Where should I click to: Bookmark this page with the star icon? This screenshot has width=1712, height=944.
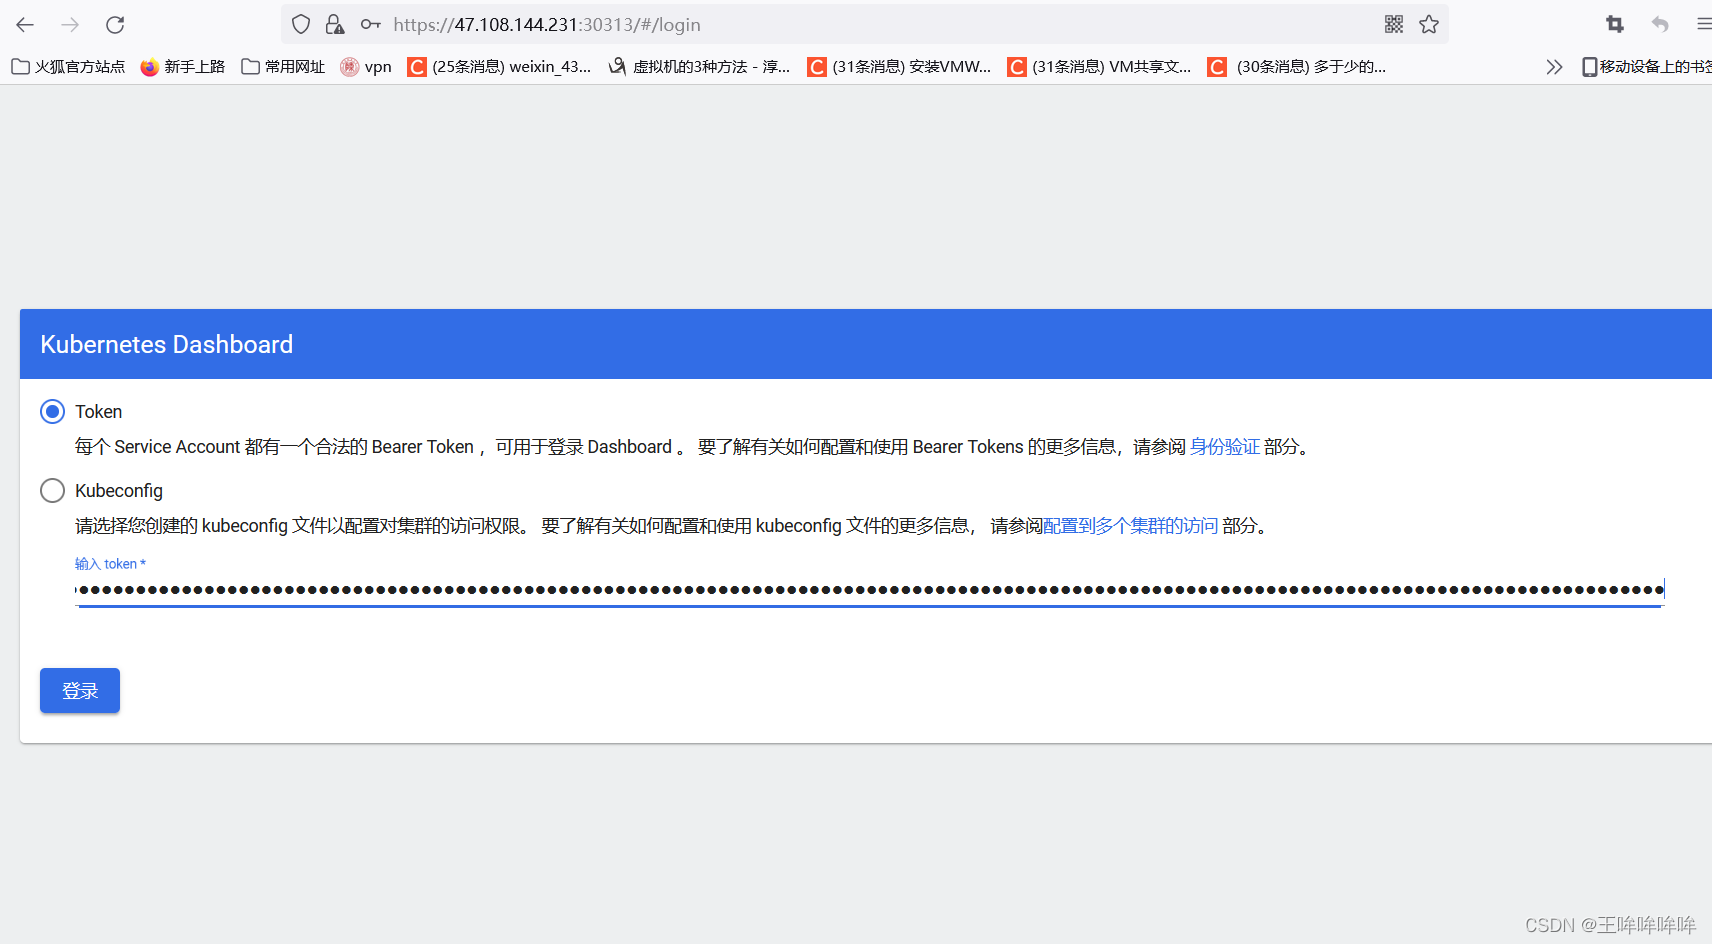coord(1429,24)
